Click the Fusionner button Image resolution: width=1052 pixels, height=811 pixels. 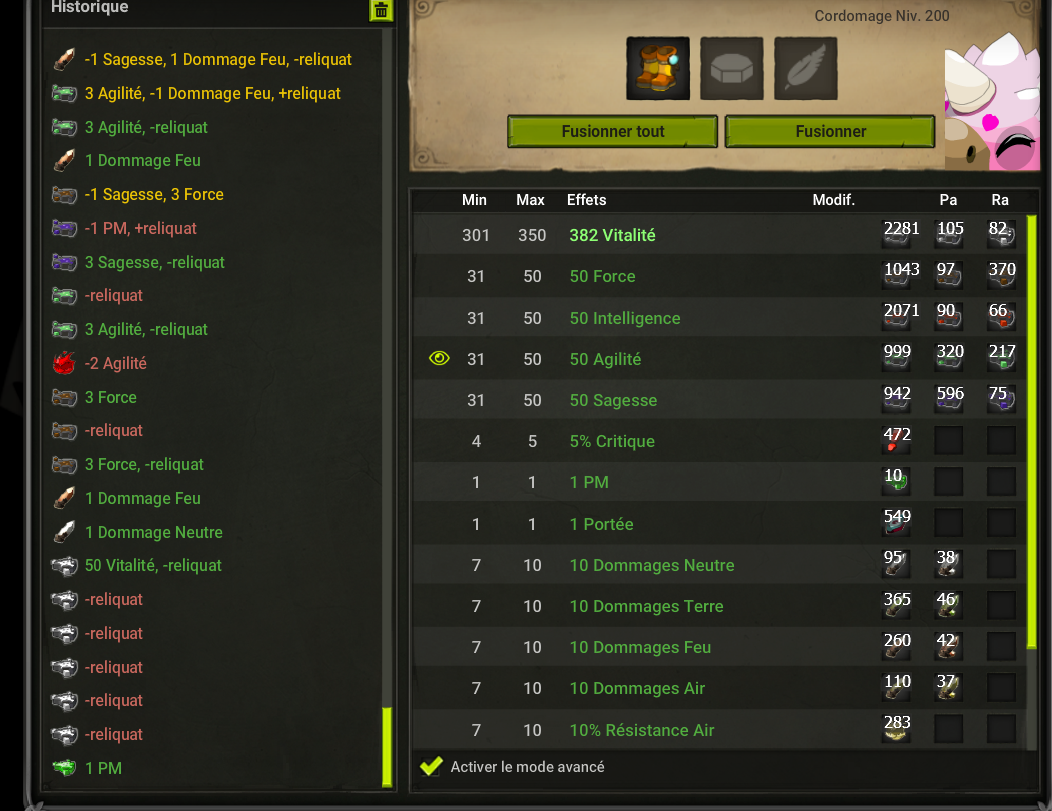tap(830, 131)
